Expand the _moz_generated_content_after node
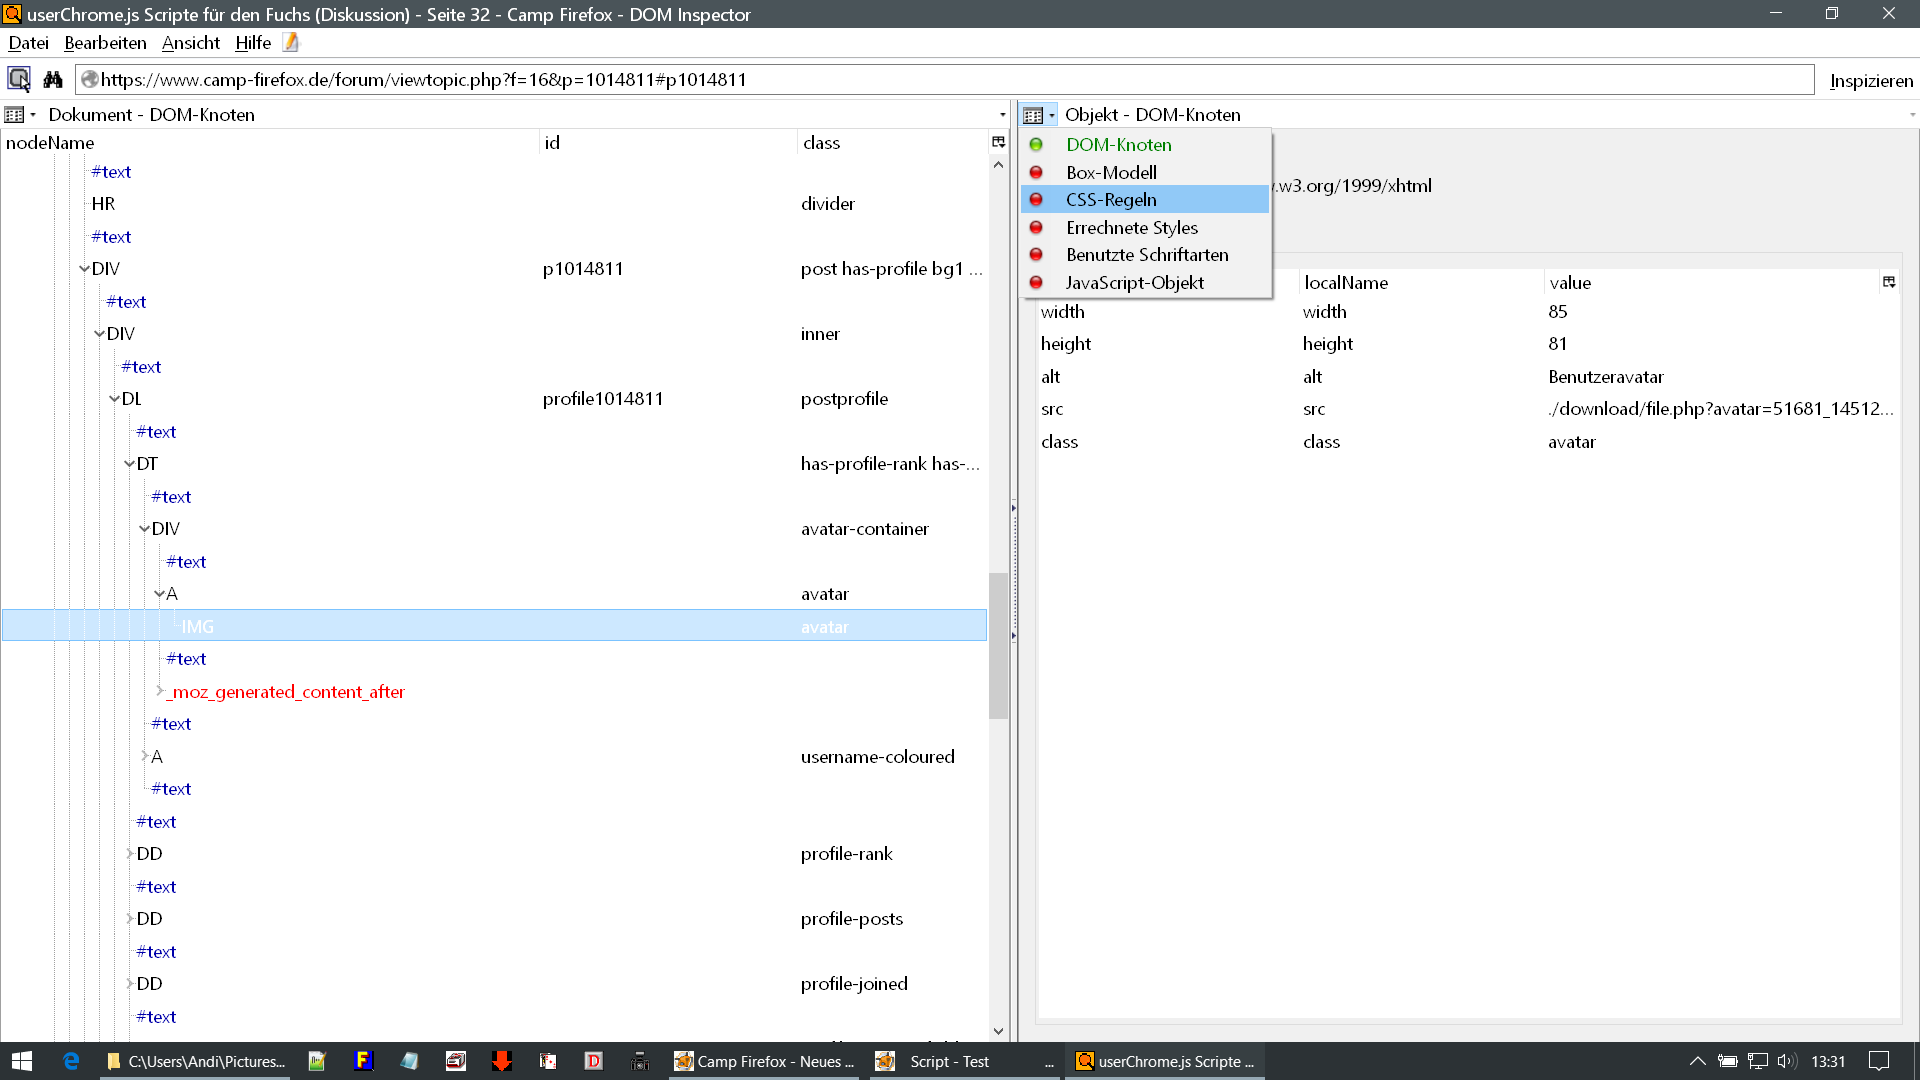The width and height of the screenshot is (1920, 1080). [160, 691]
